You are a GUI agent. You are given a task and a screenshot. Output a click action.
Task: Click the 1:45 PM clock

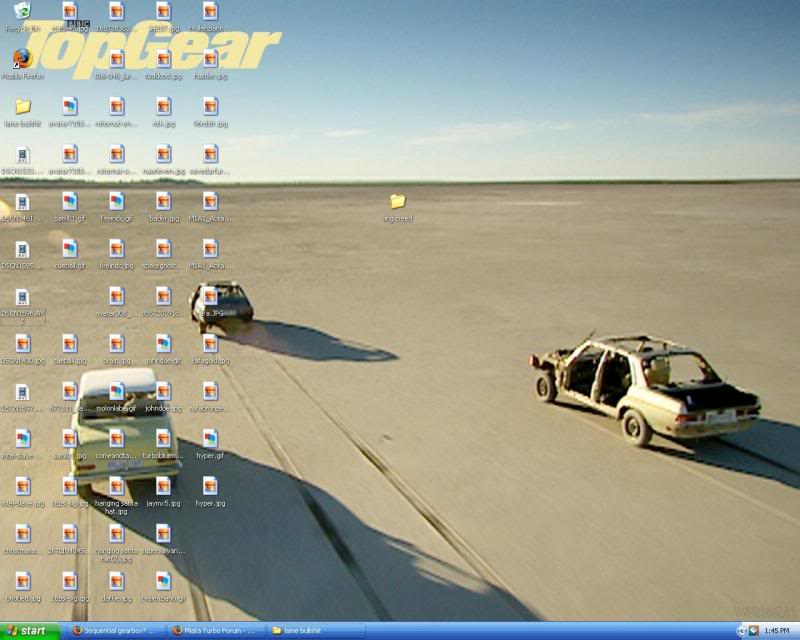[x=777, y=630]
